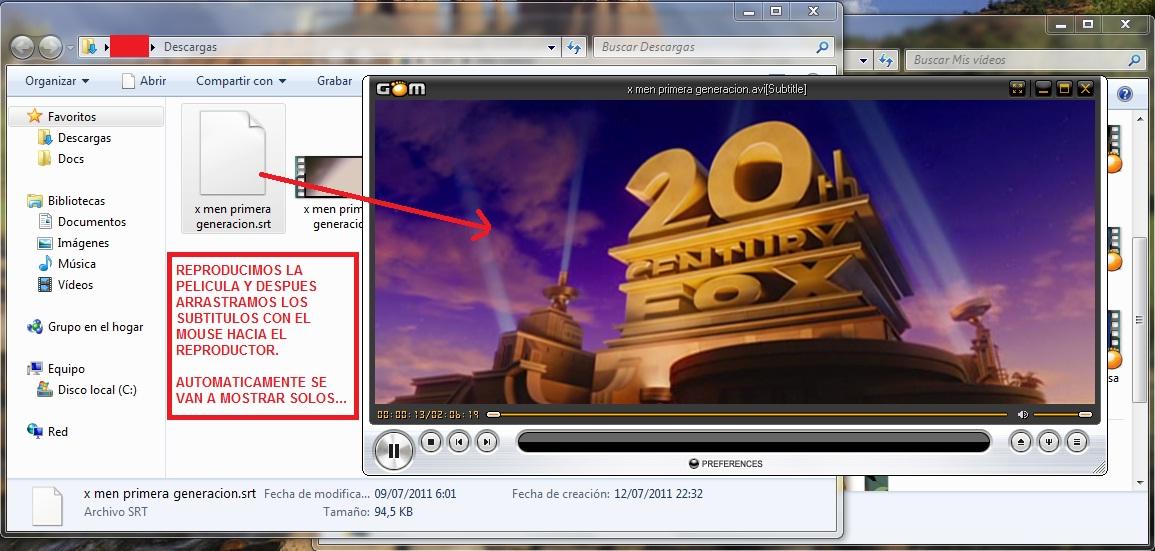
Task: Open Descargas under Favoritos
Action: tap(84, 138)
